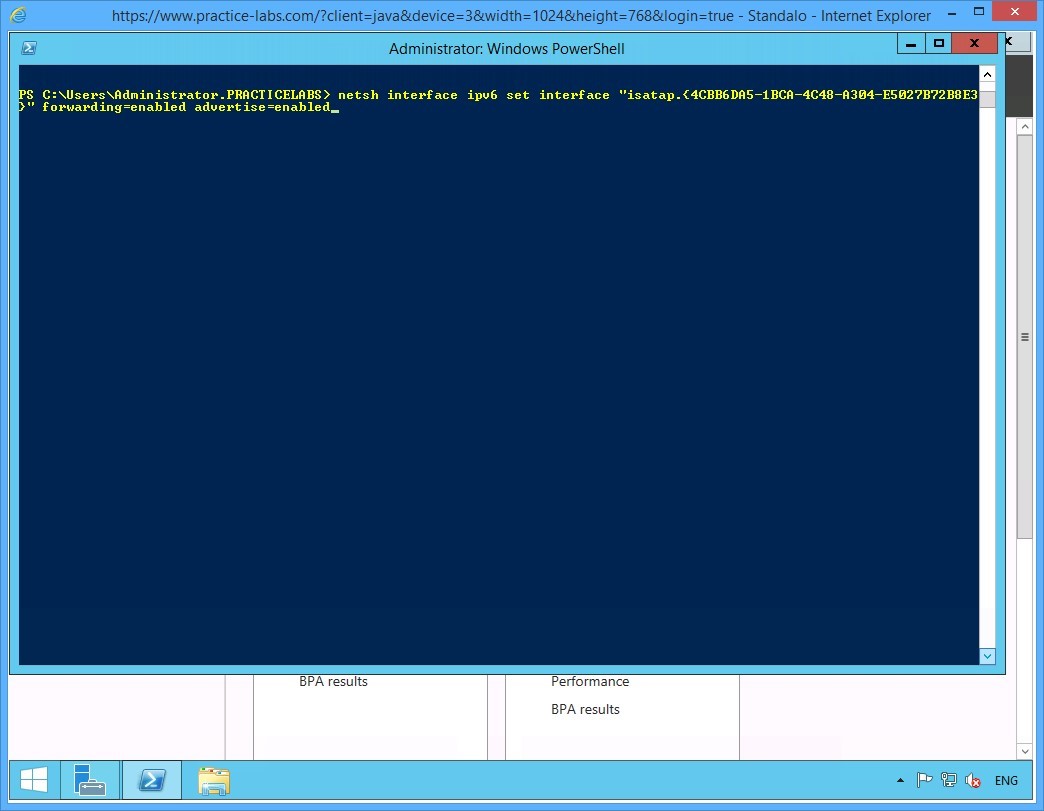Image resolution: width=1044 pixels, height=811 pixels.
Task: Maximize the PowerShell console window
Action: (x=937, y=43)
